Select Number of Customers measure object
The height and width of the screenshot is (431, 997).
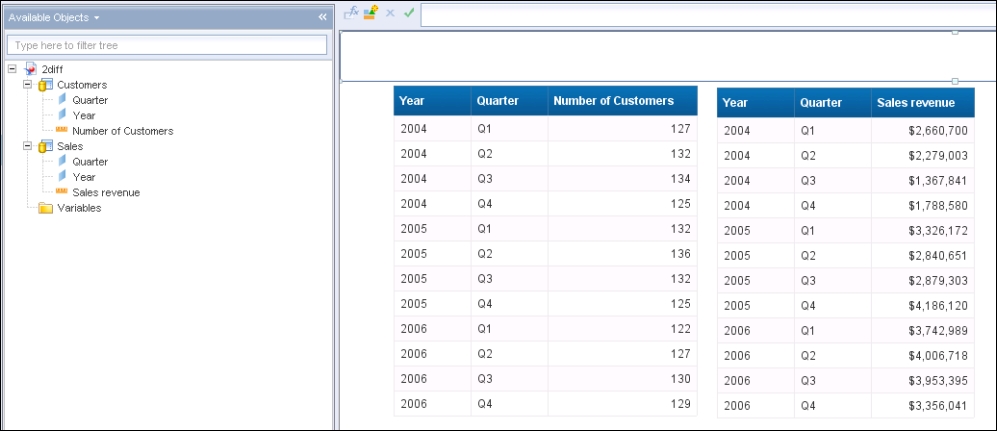point(122,131)
